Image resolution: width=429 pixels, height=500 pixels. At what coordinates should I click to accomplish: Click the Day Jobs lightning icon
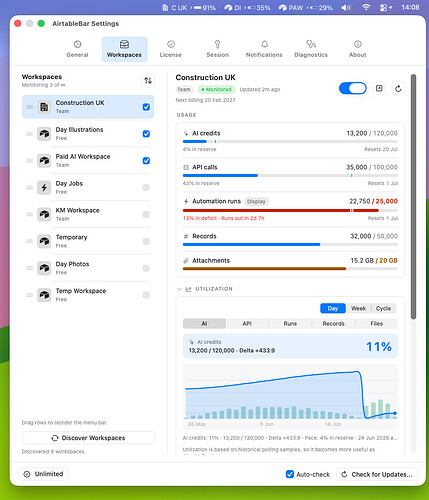(x=44, y=187)
